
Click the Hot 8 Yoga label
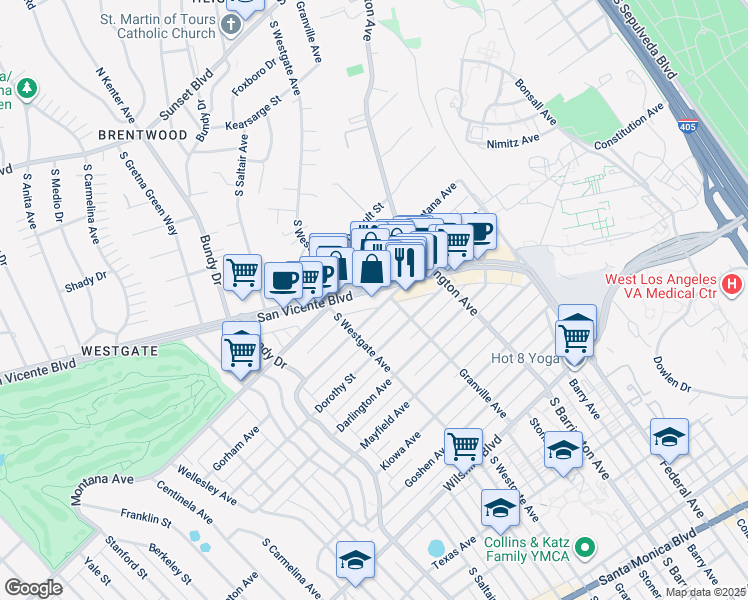(x=525, y=358)
